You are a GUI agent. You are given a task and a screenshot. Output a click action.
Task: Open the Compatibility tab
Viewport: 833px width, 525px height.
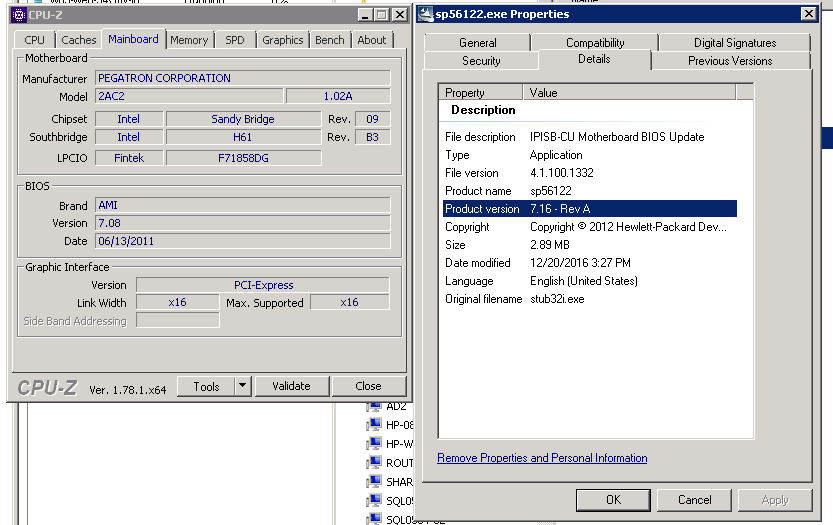coord(595,43)
